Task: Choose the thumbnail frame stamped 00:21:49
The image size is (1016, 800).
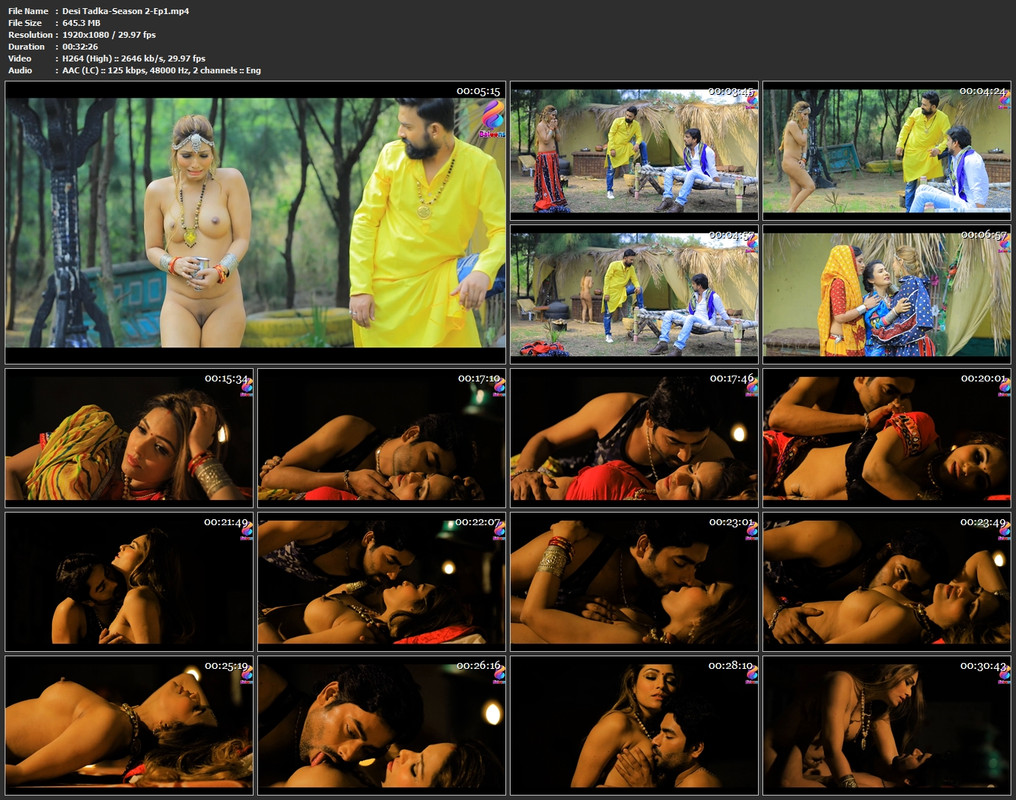Action: pyautogui.click(x=129, y=582)
